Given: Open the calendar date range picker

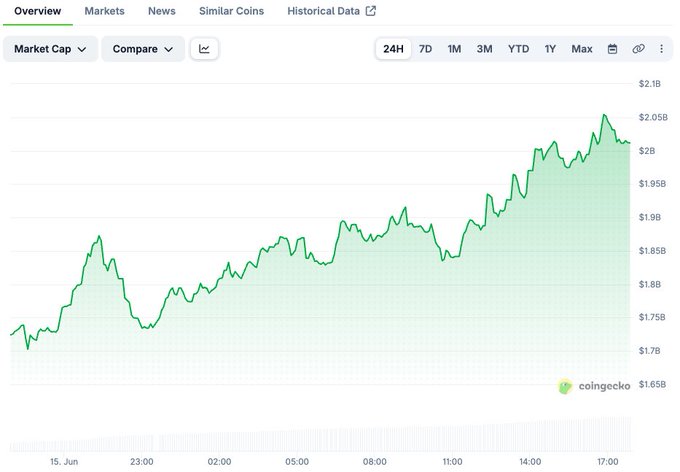Looking at the screenshot, I should (x=612, y=49).
